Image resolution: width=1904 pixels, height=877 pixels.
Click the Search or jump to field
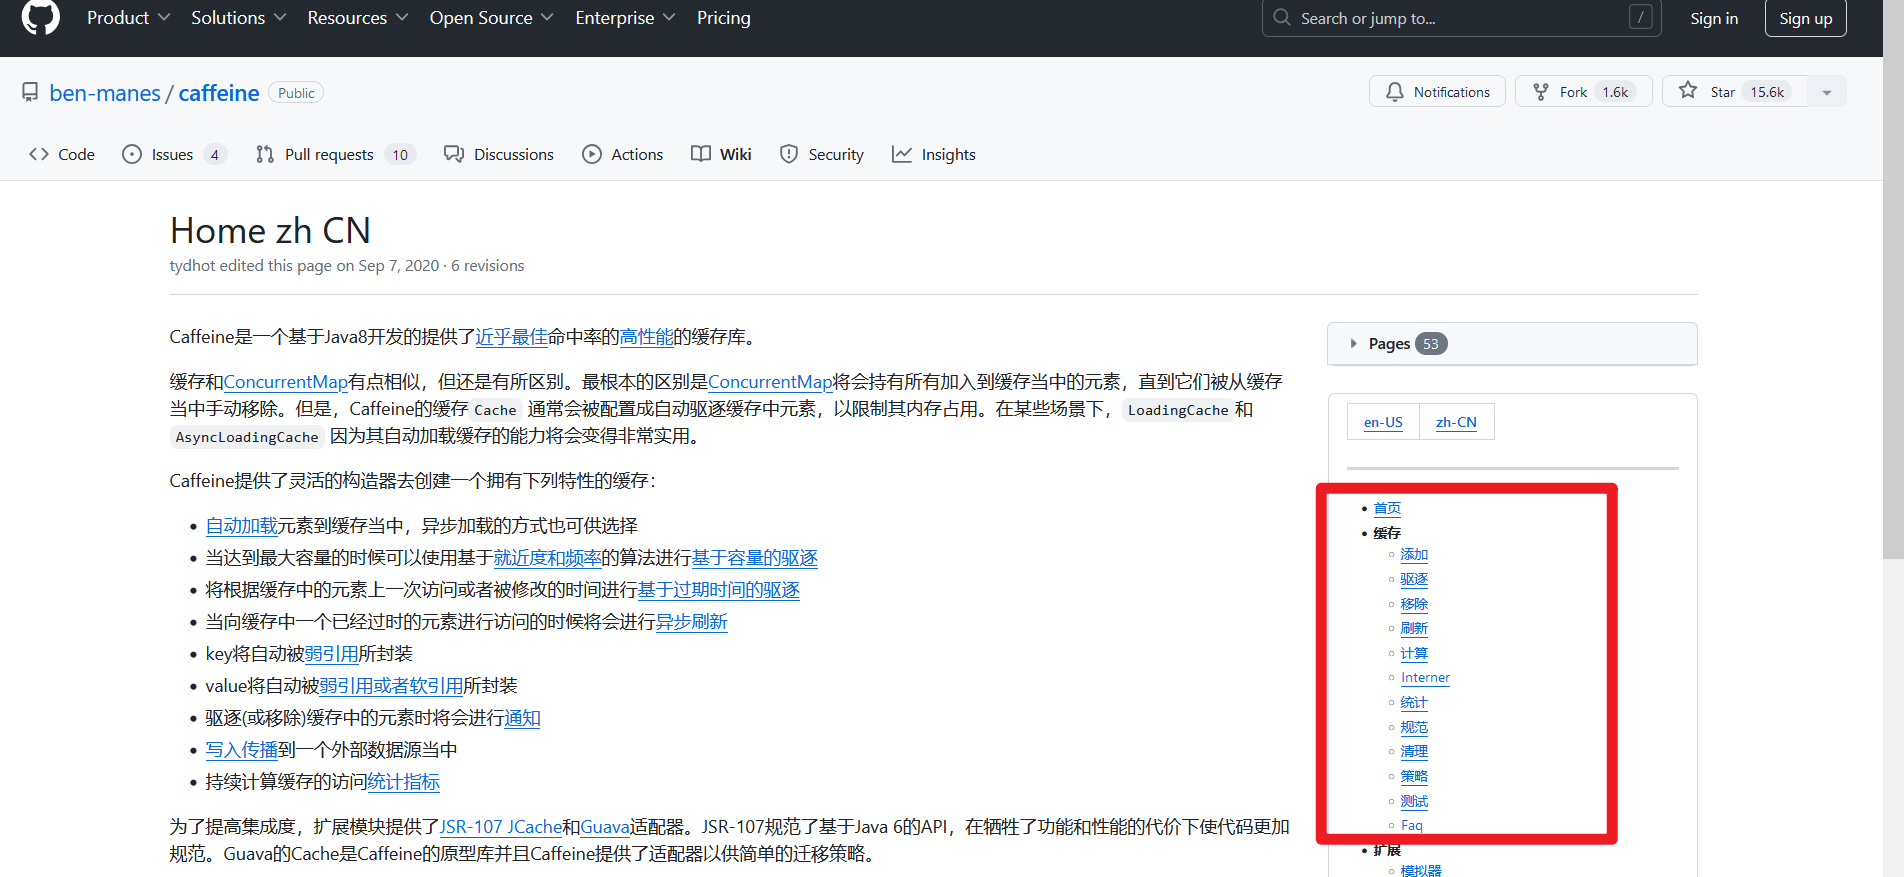tap(1462, 18)
